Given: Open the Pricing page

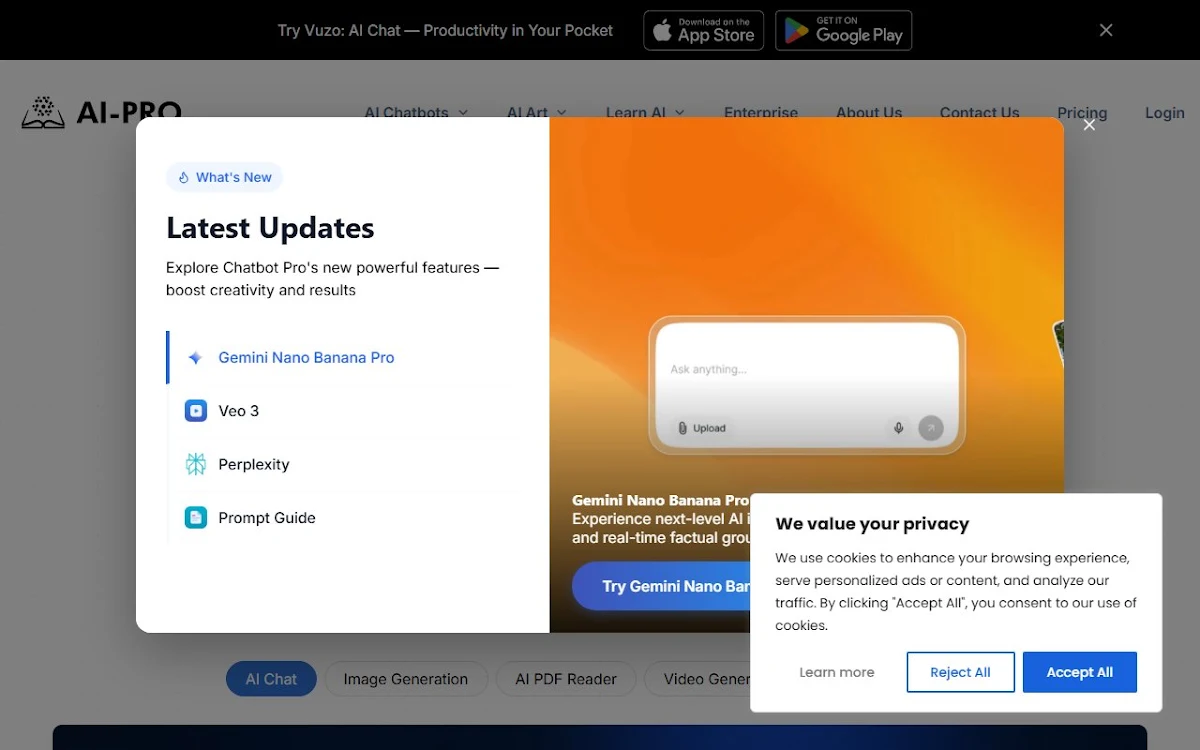Looking at the screenshot, I should [x=1082, y=113].
